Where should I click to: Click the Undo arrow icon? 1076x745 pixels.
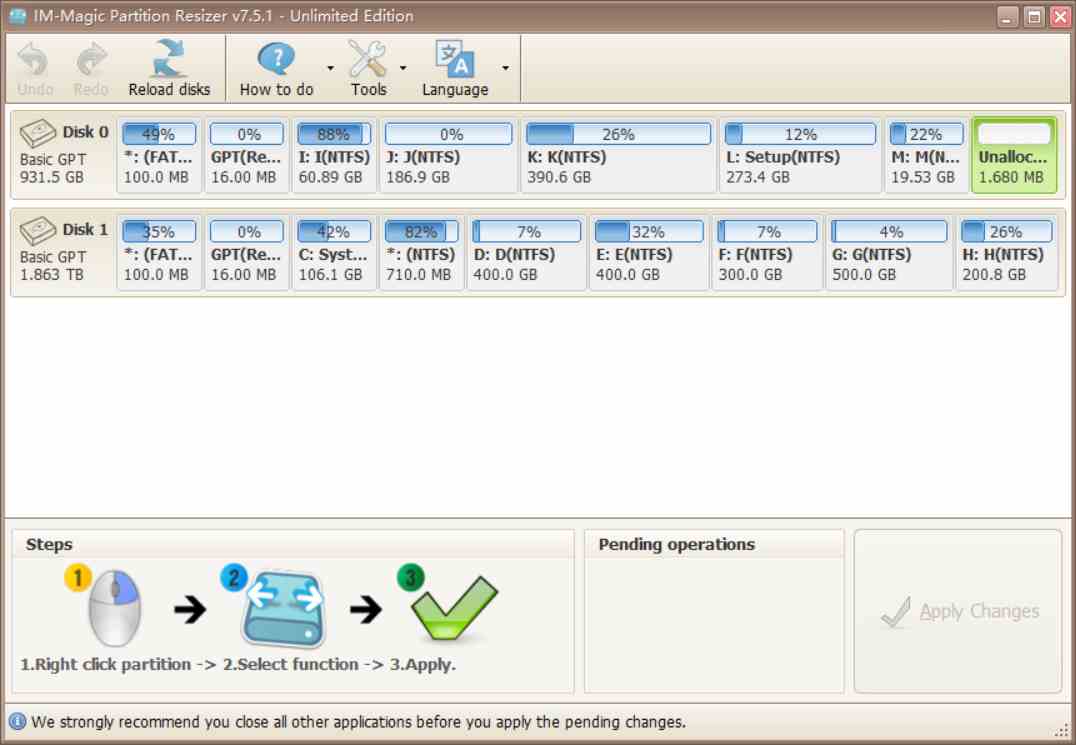[33, 60]
